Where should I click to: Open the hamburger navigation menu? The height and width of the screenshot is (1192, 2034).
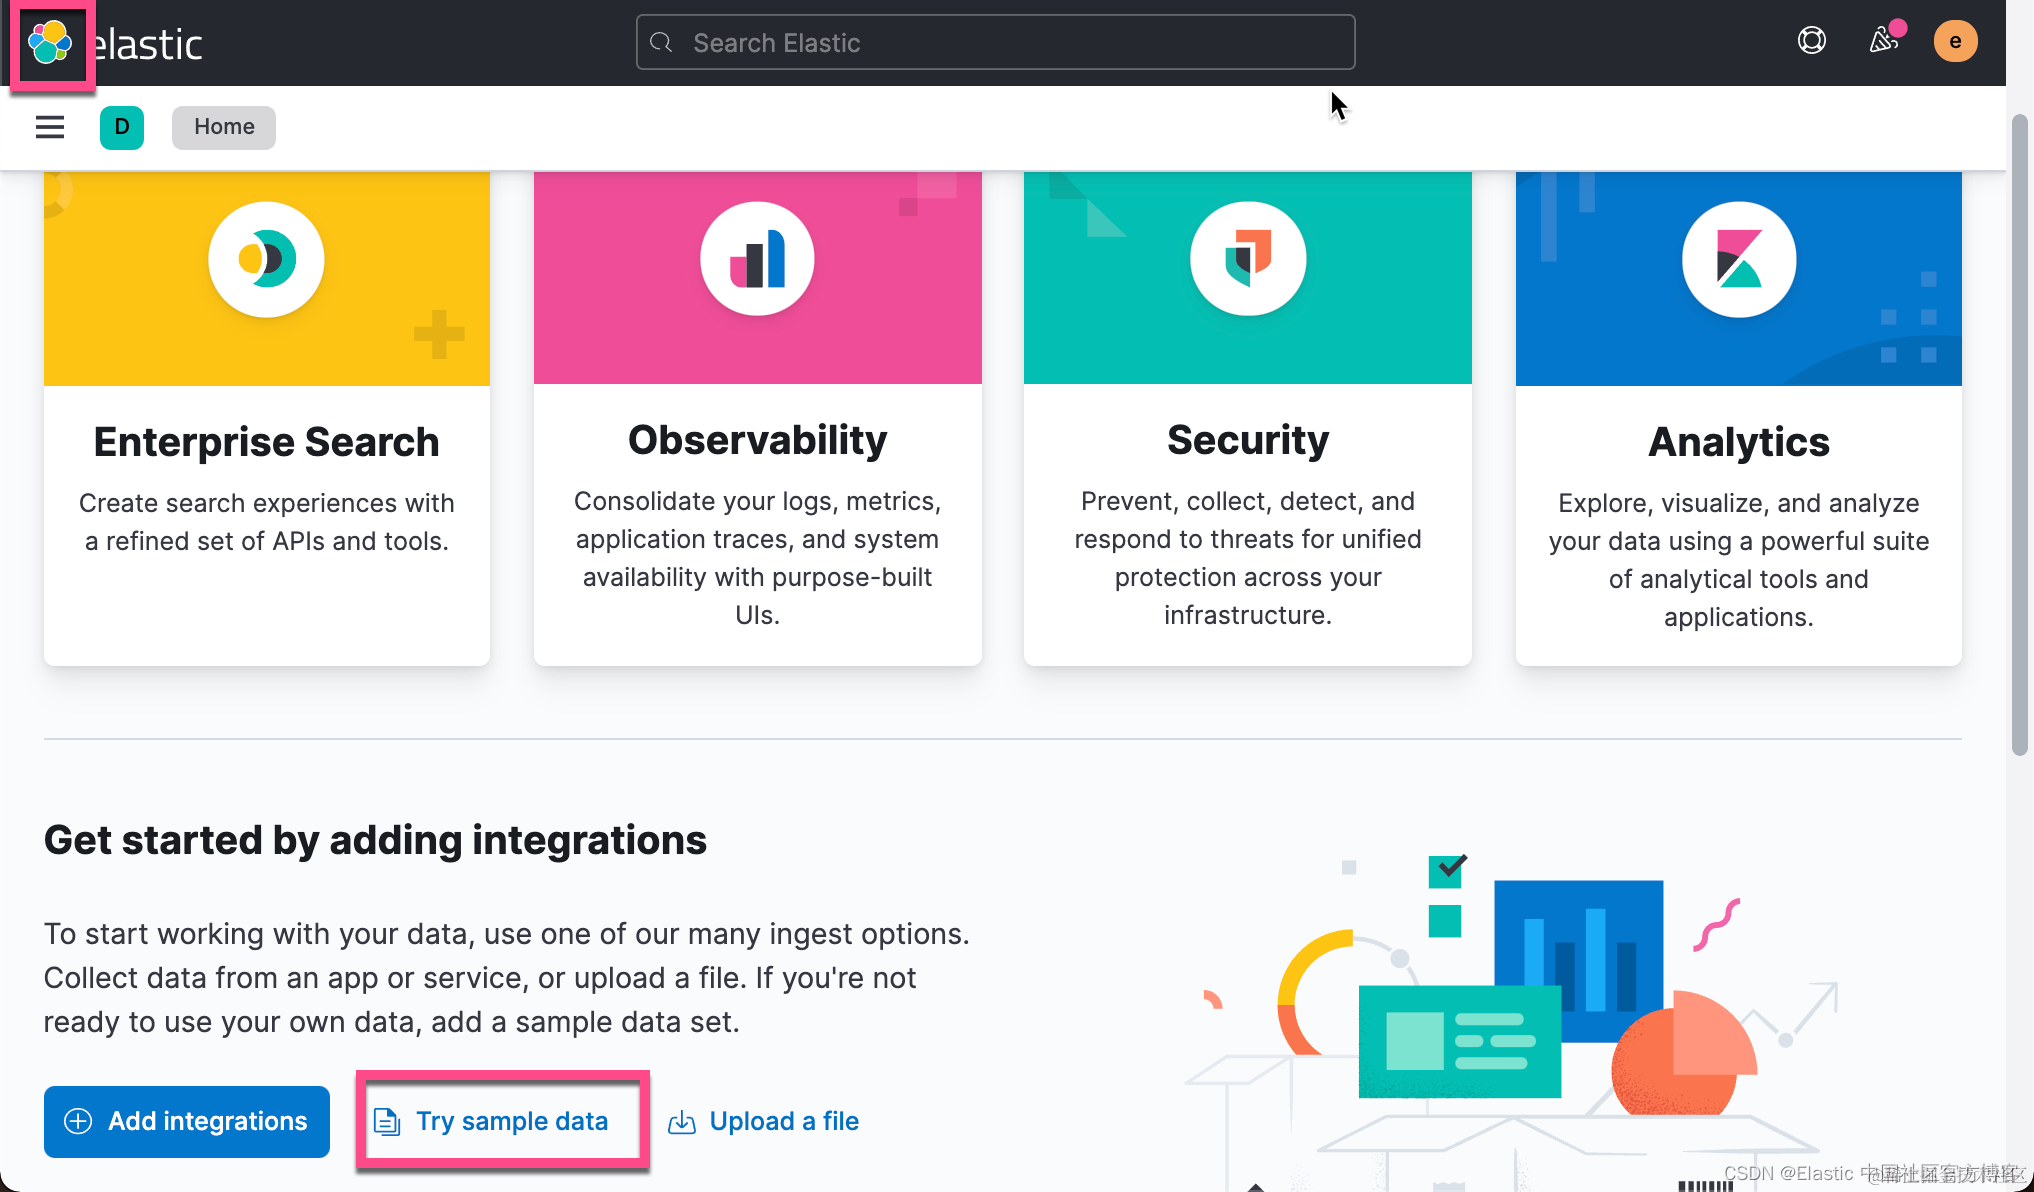pos(50,127)
